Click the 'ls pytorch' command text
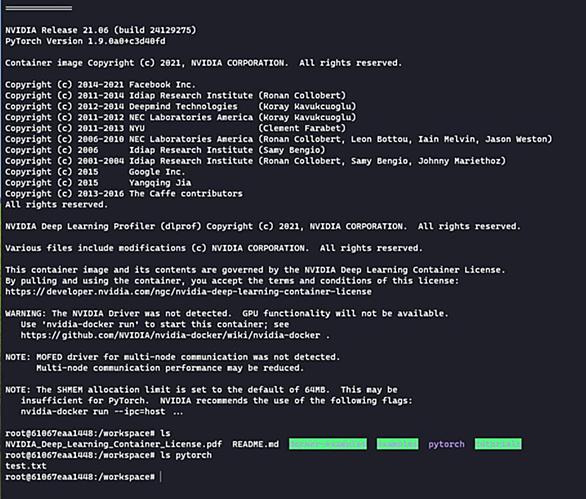Viewport: 586px width, 499px height. point(186,455)
